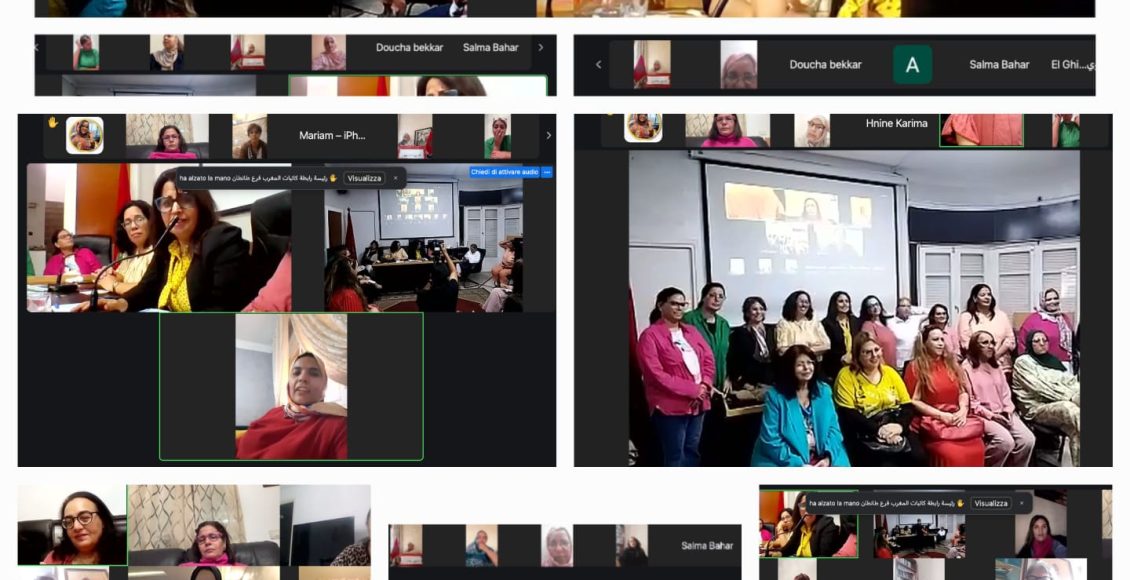Click the raised hand icon above the left meeting
The height and width of the screenshot is (580, 1130).
point(53,122)
